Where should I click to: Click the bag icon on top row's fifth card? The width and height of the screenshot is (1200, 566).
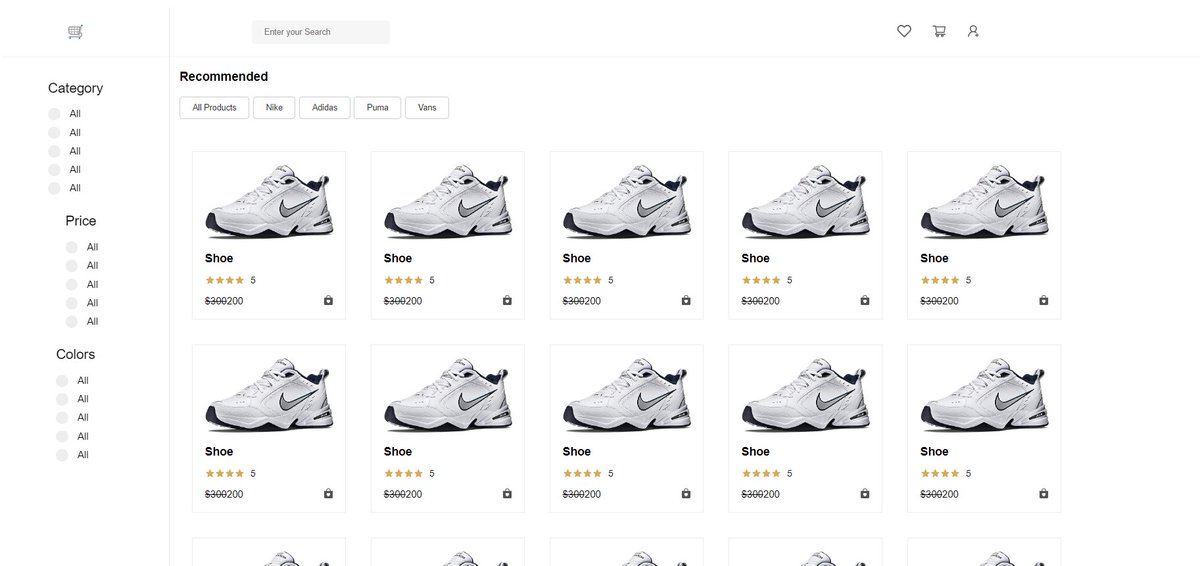1044,300
